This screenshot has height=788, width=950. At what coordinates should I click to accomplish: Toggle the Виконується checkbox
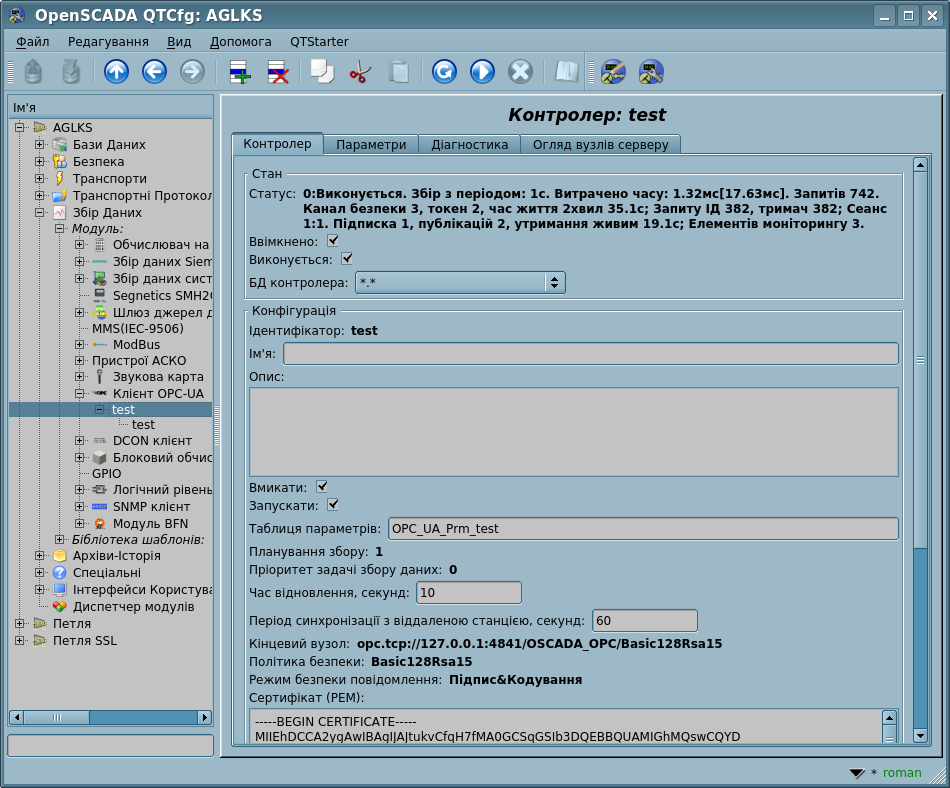click(x=347, y=259)
